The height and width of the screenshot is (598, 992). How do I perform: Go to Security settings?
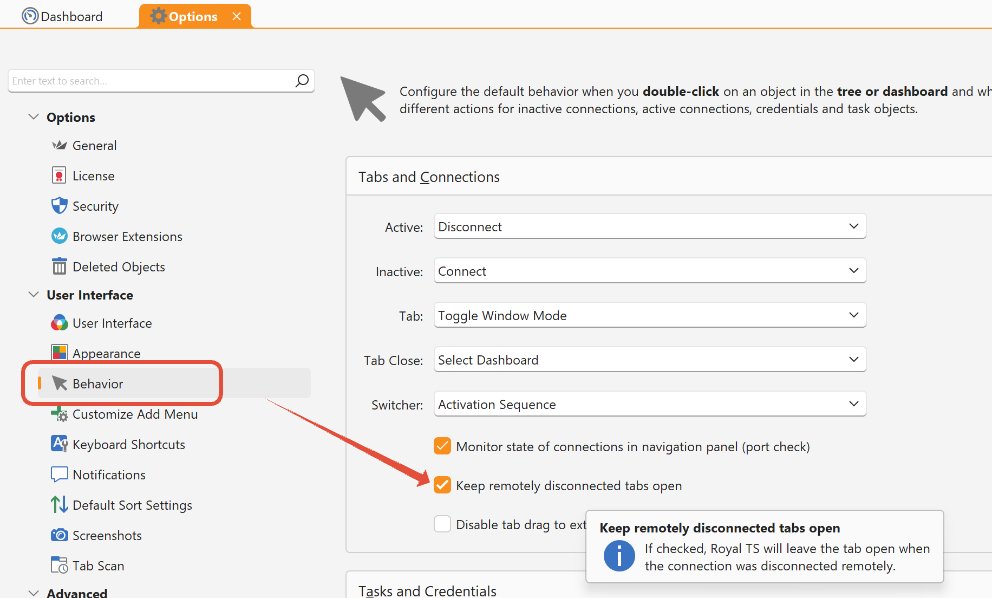click(96, 206)
